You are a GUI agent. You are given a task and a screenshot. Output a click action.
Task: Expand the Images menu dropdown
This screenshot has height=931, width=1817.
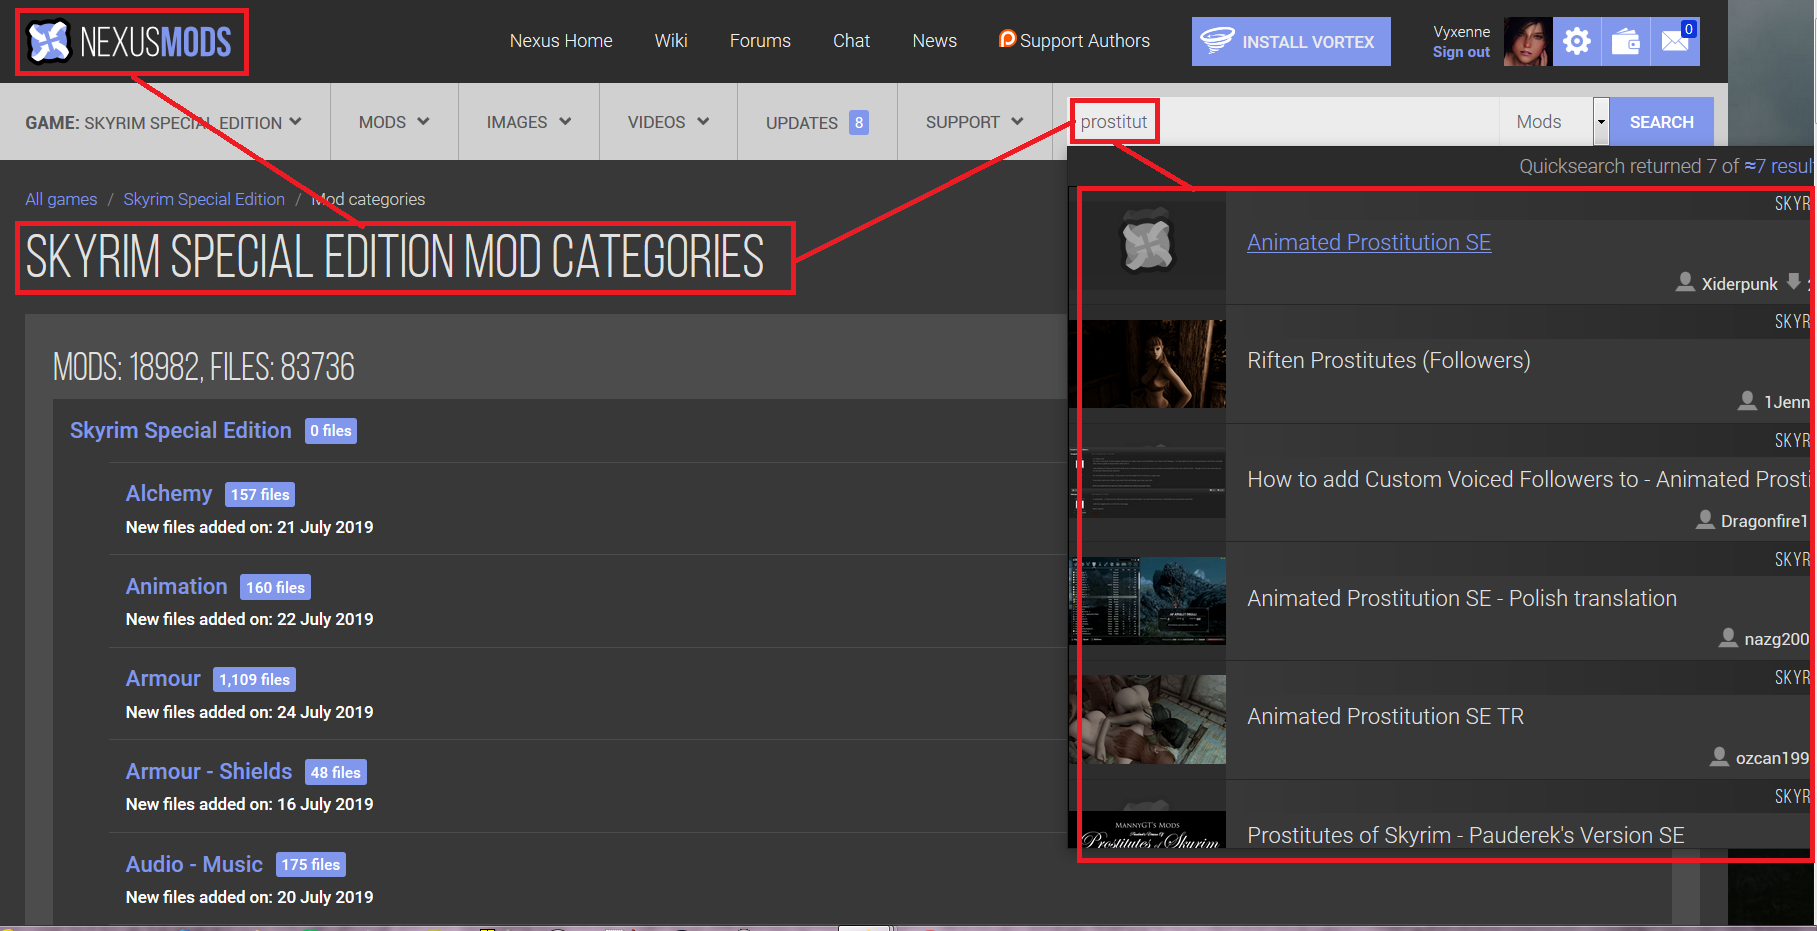point(528,122)
